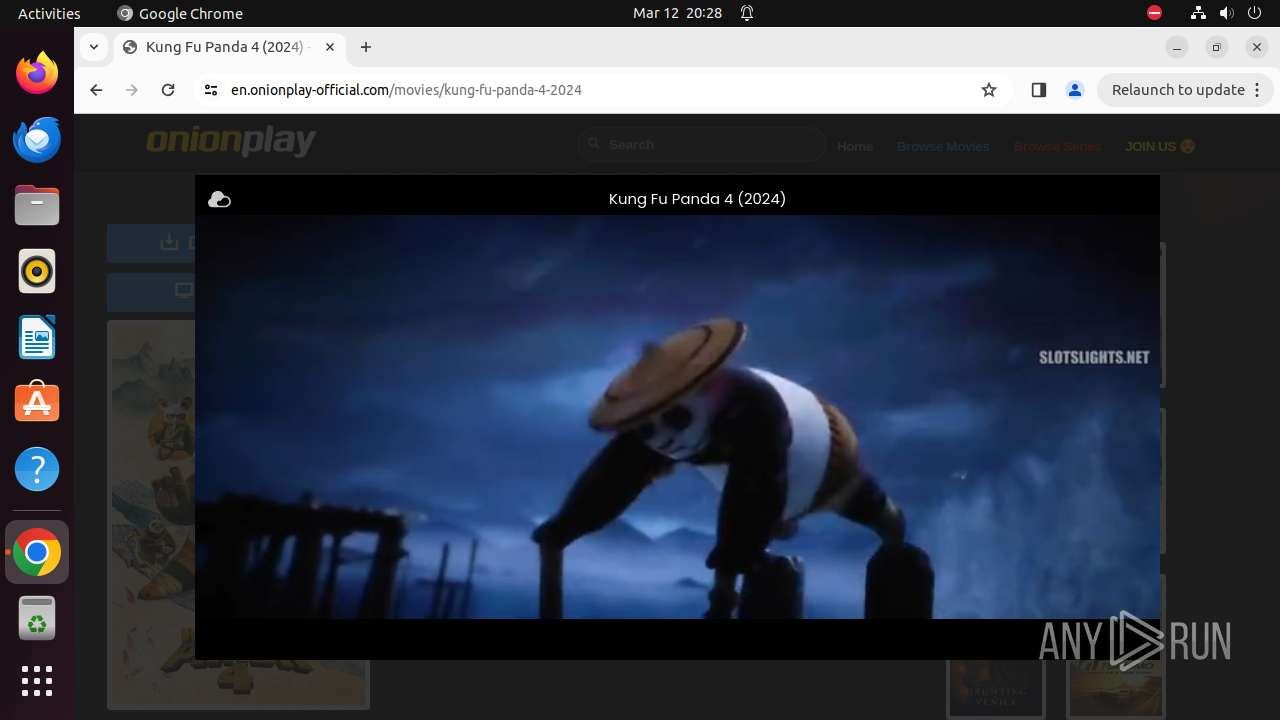Click the JOIN US link

[1160, 146]
